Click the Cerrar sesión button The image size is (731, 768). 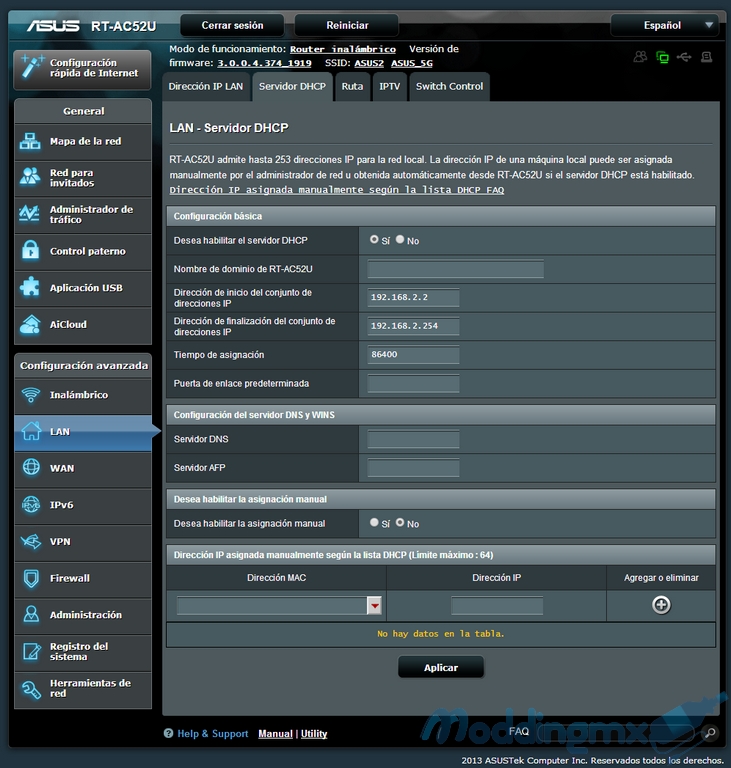(x=232, y=25)
